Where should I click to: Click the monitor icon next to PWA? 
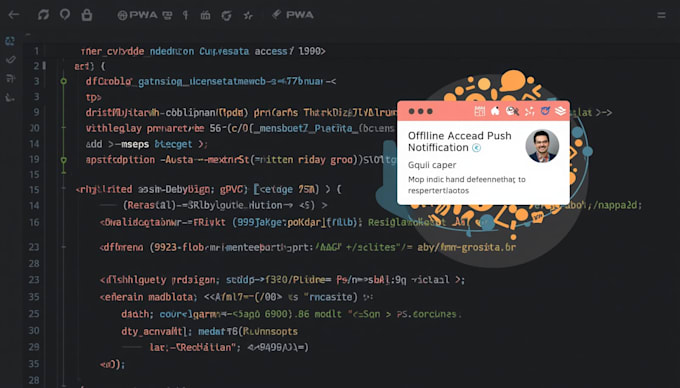click(x=167, y=16)
